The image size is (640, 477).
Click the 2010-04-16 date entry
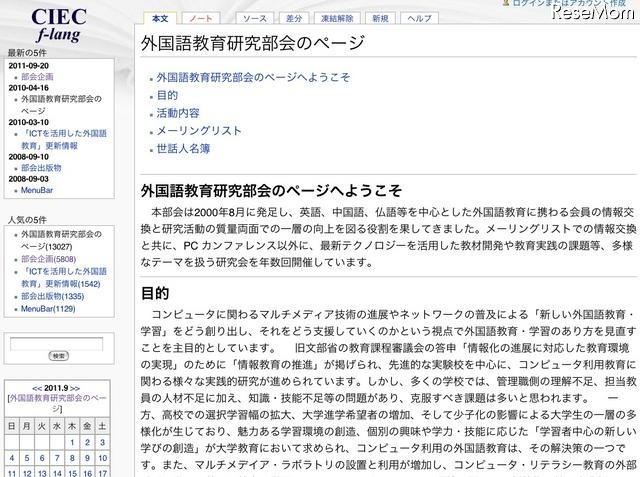tap(29, 88)
